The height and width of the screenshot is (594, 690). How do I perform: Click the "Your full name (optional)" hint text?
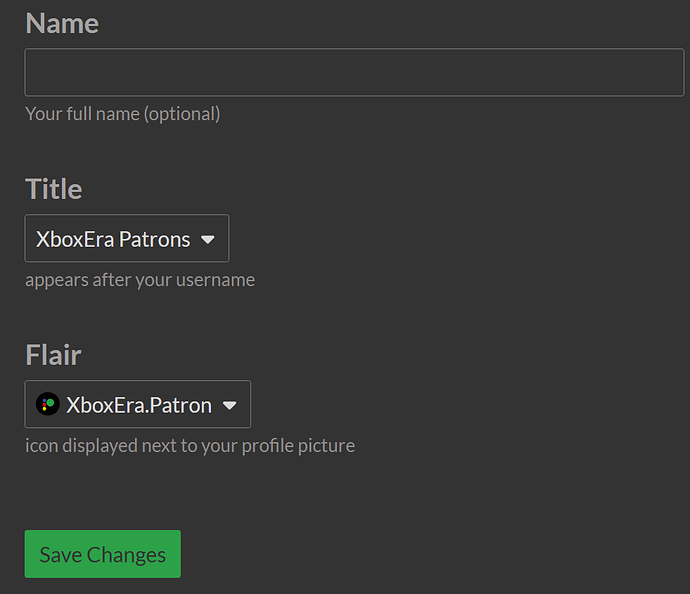click(x=123, y=114)
